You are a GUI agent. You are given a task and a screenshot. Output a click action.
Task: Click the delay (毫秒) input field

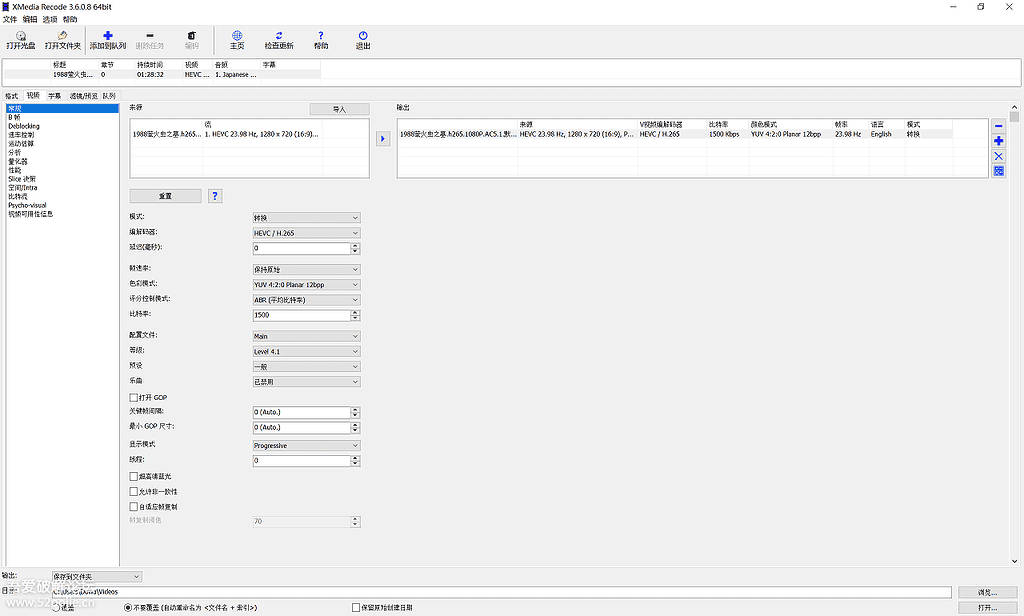click(302, 248)
